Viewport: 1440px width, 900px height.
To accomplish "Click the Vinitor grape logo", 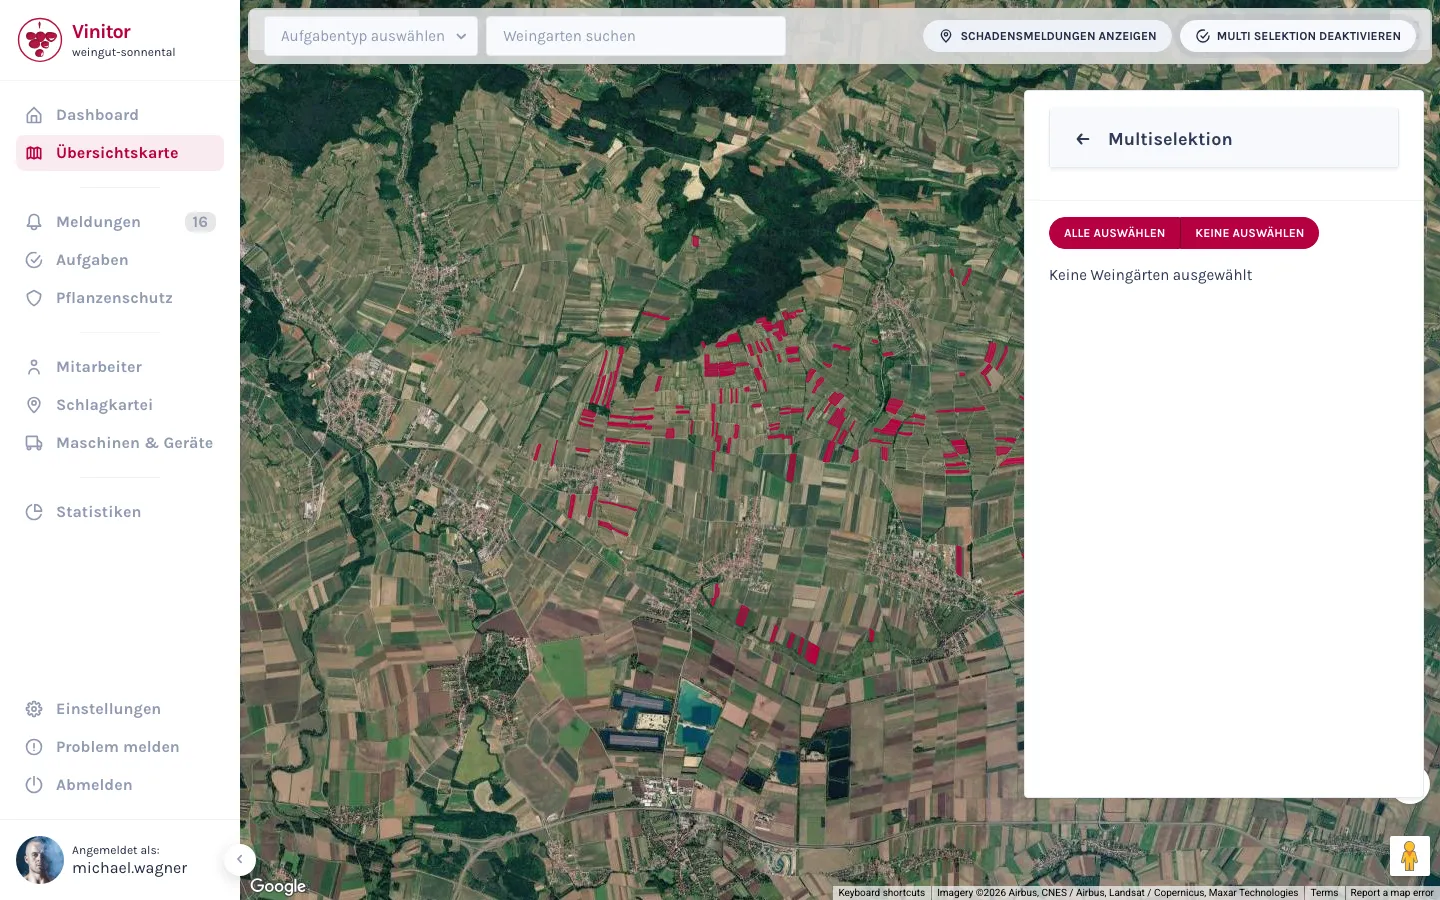I will [x=40, y=40].
